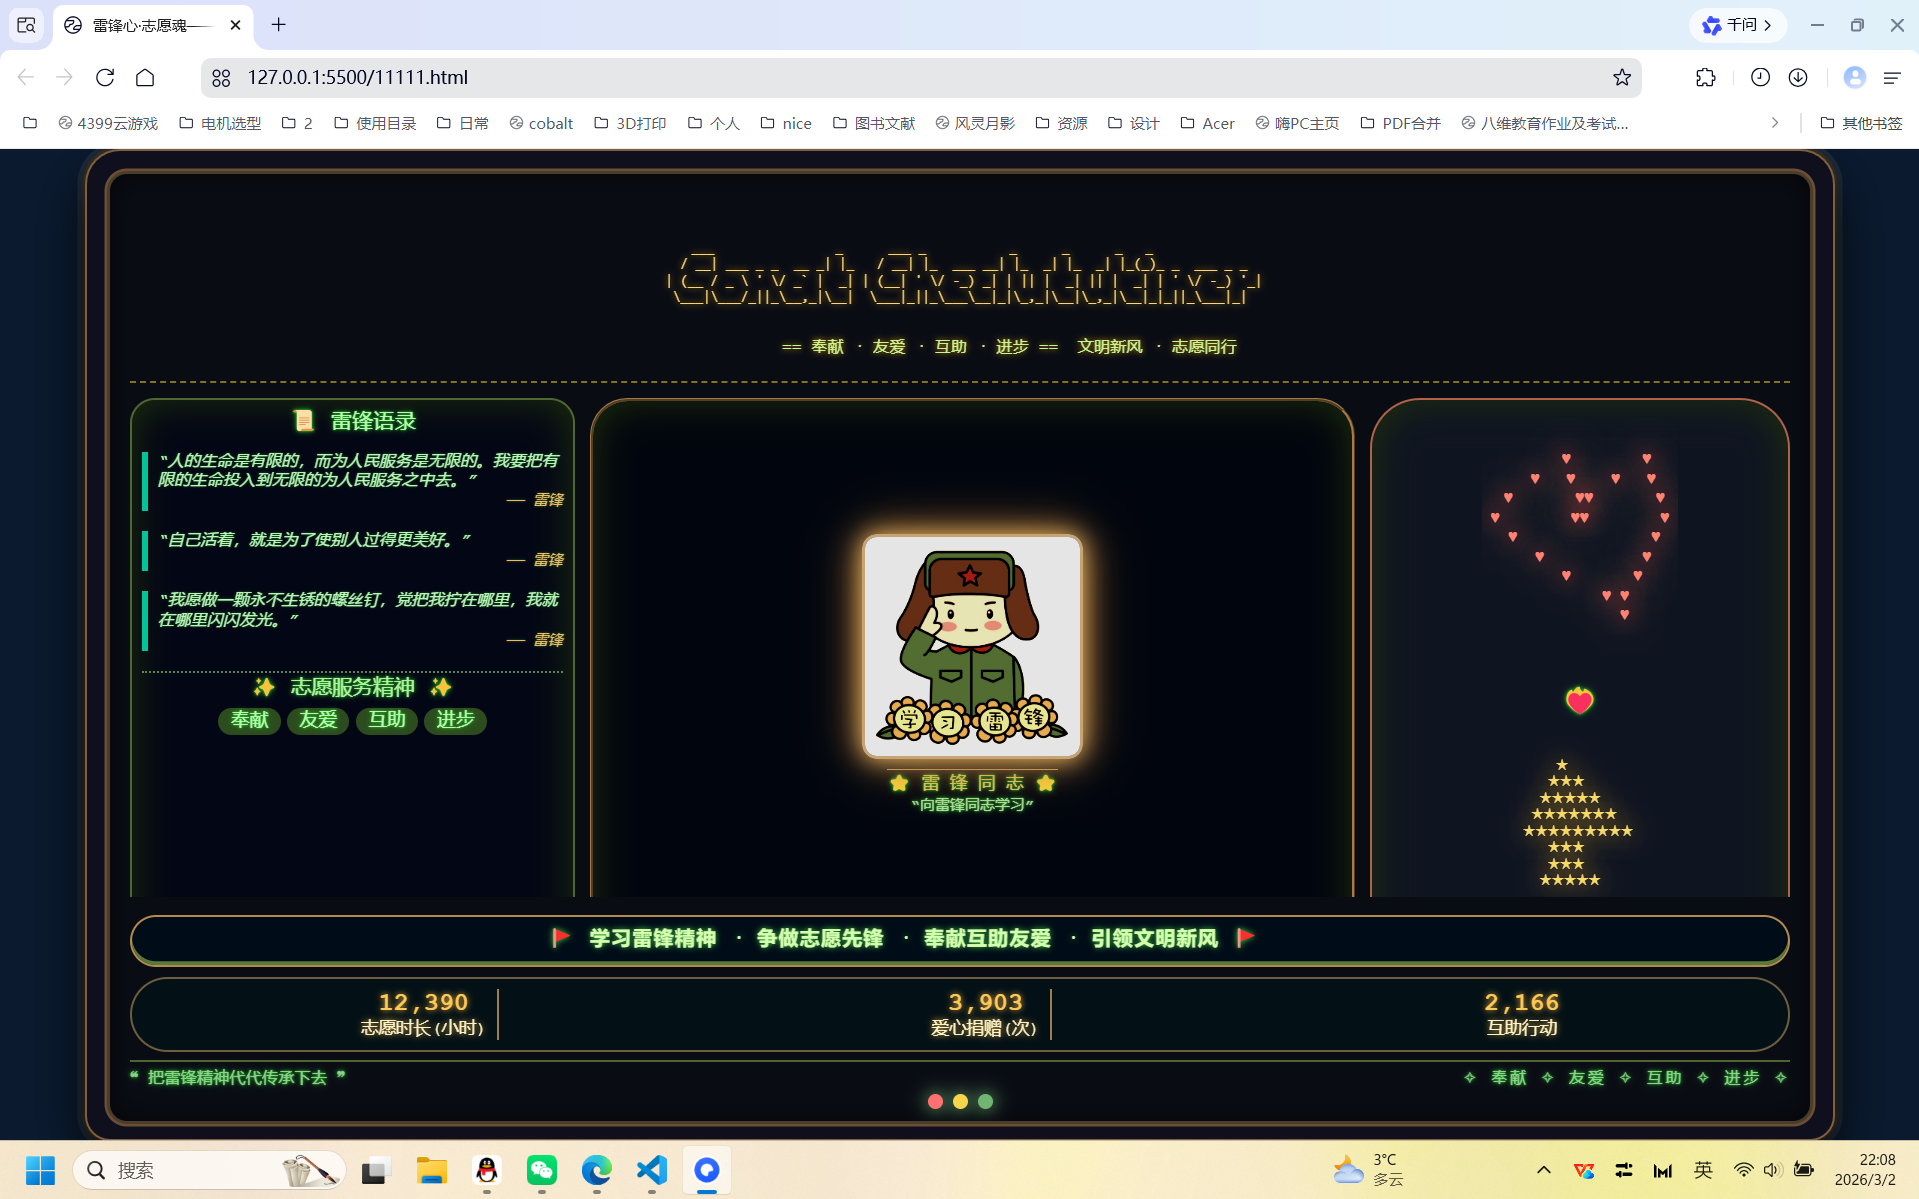This screenshot has height=1199, width=1919.
Task: Expand the bookmarks bar overflow chevron
Action: click(x=1774, y=123)
